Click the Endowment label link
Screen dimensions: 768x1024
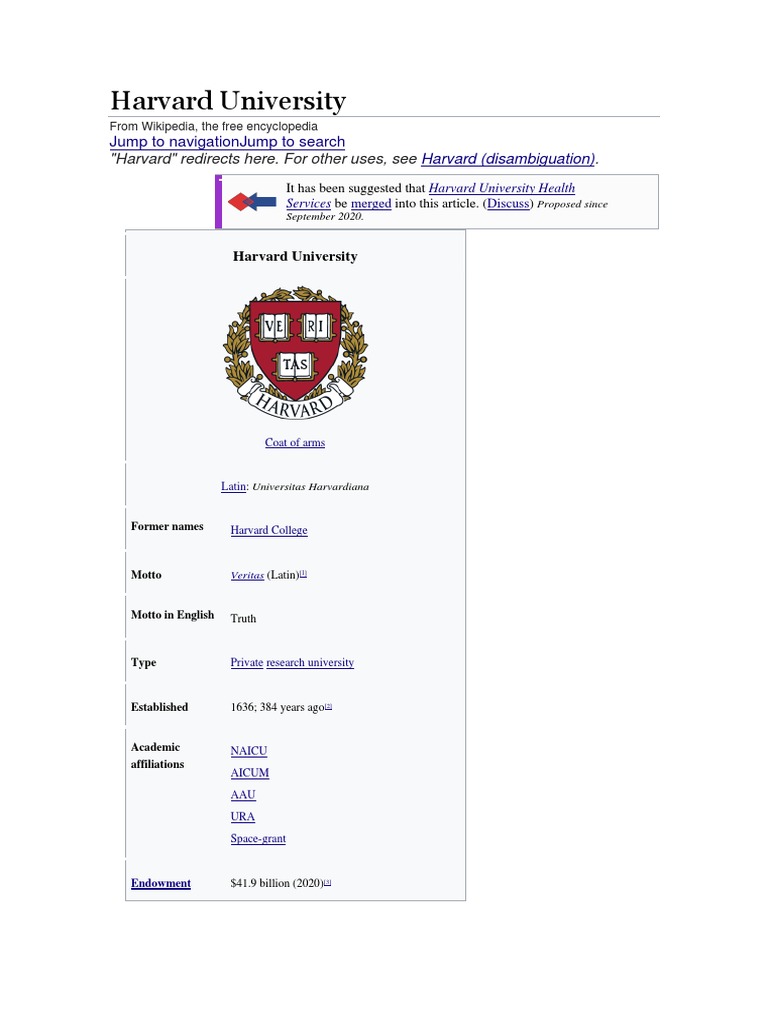(x=161, y=883)
